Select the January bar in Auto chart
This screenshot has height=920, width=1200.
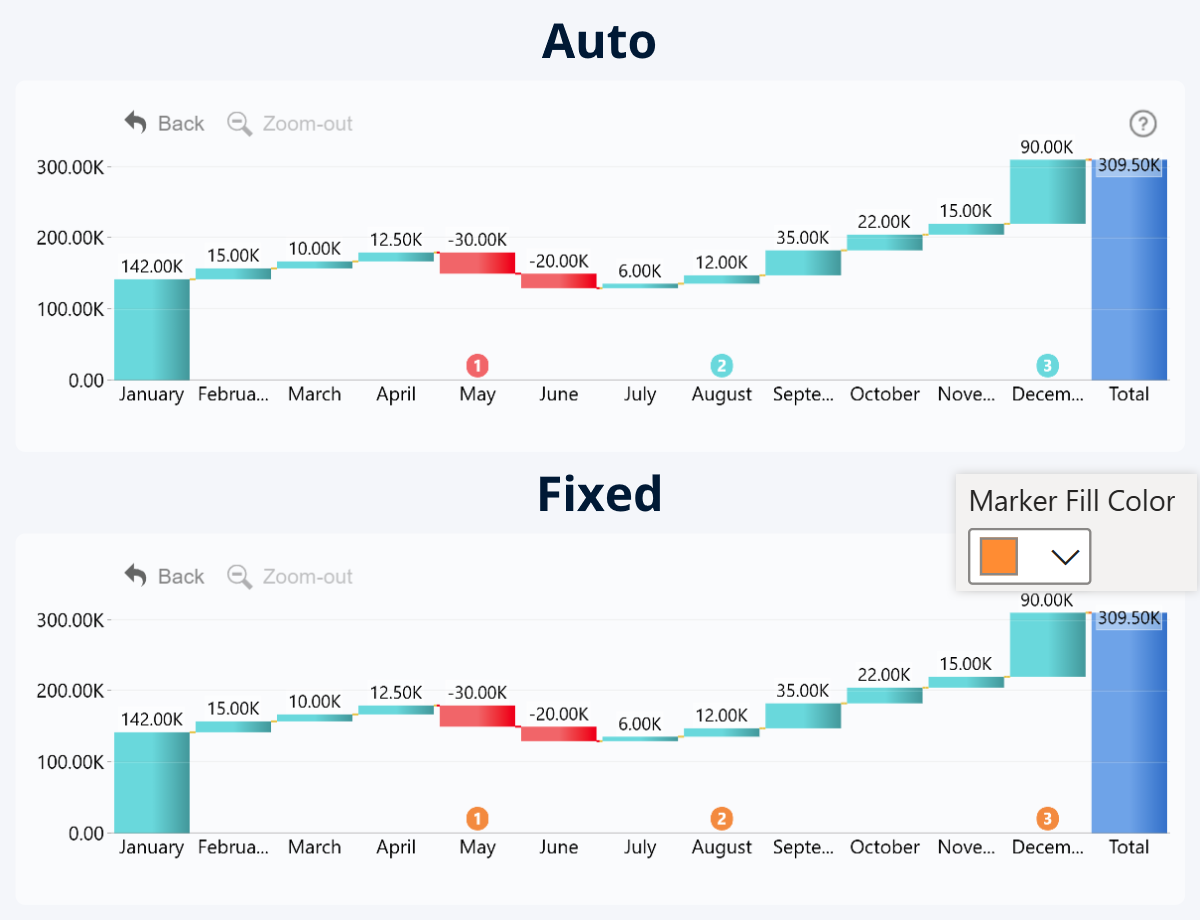coord(152,330)
